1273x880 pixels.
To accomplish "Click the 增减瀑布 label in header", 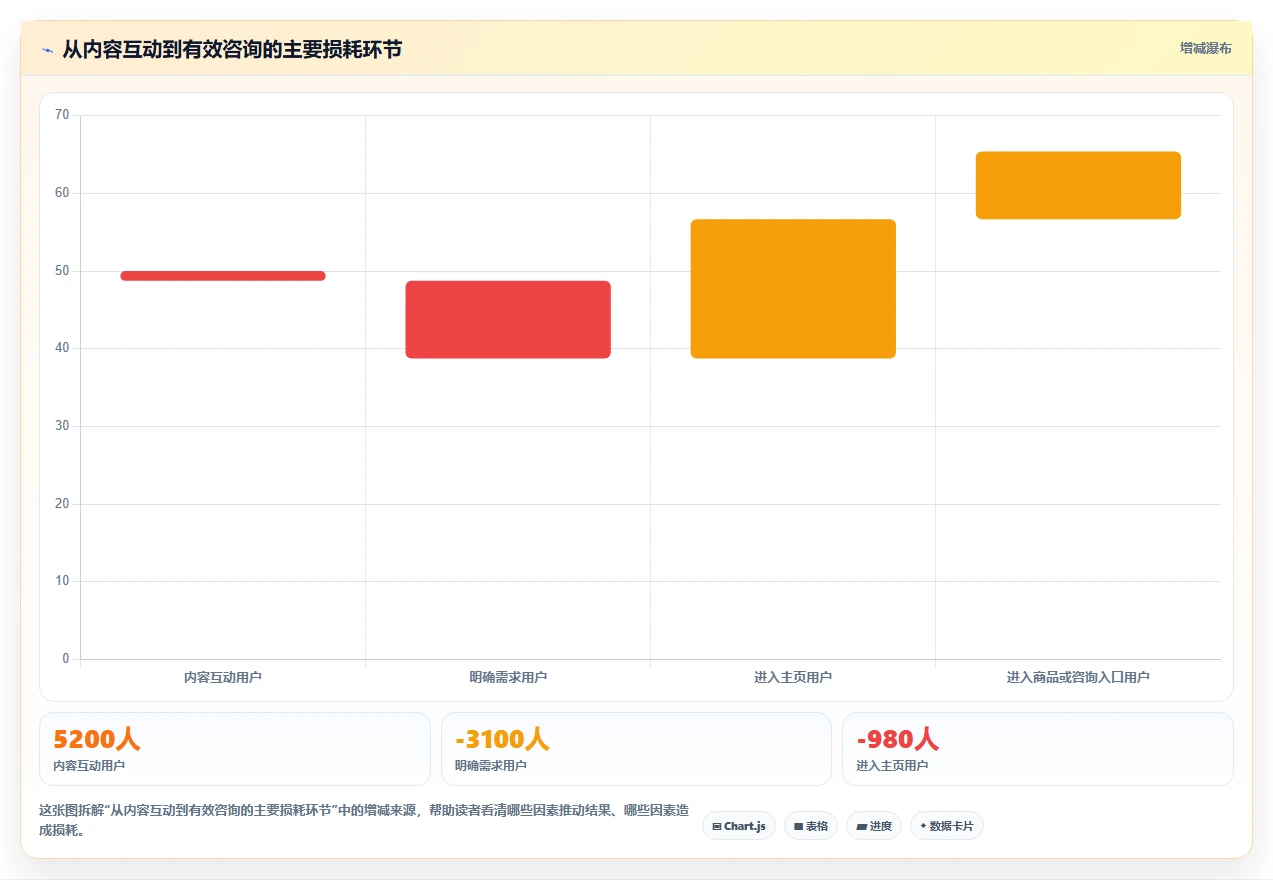I will (1206, 48).
